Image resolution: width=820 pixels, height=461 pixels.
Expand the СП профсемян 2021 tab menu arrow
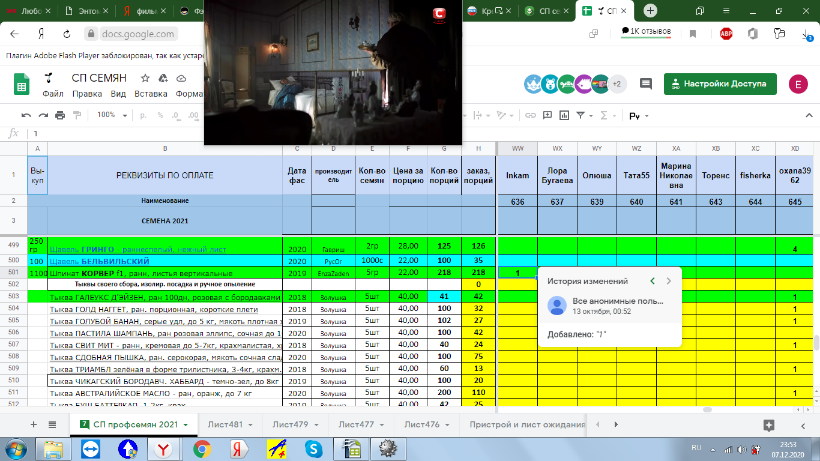[x=187, y=424]
